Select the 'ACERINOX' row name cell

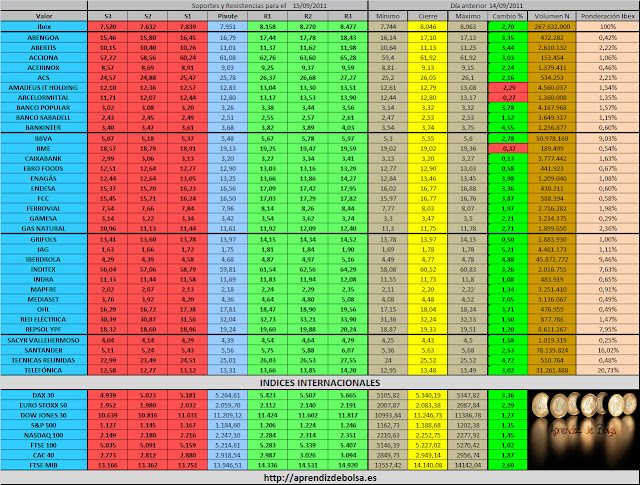click(x=44, y=68)
